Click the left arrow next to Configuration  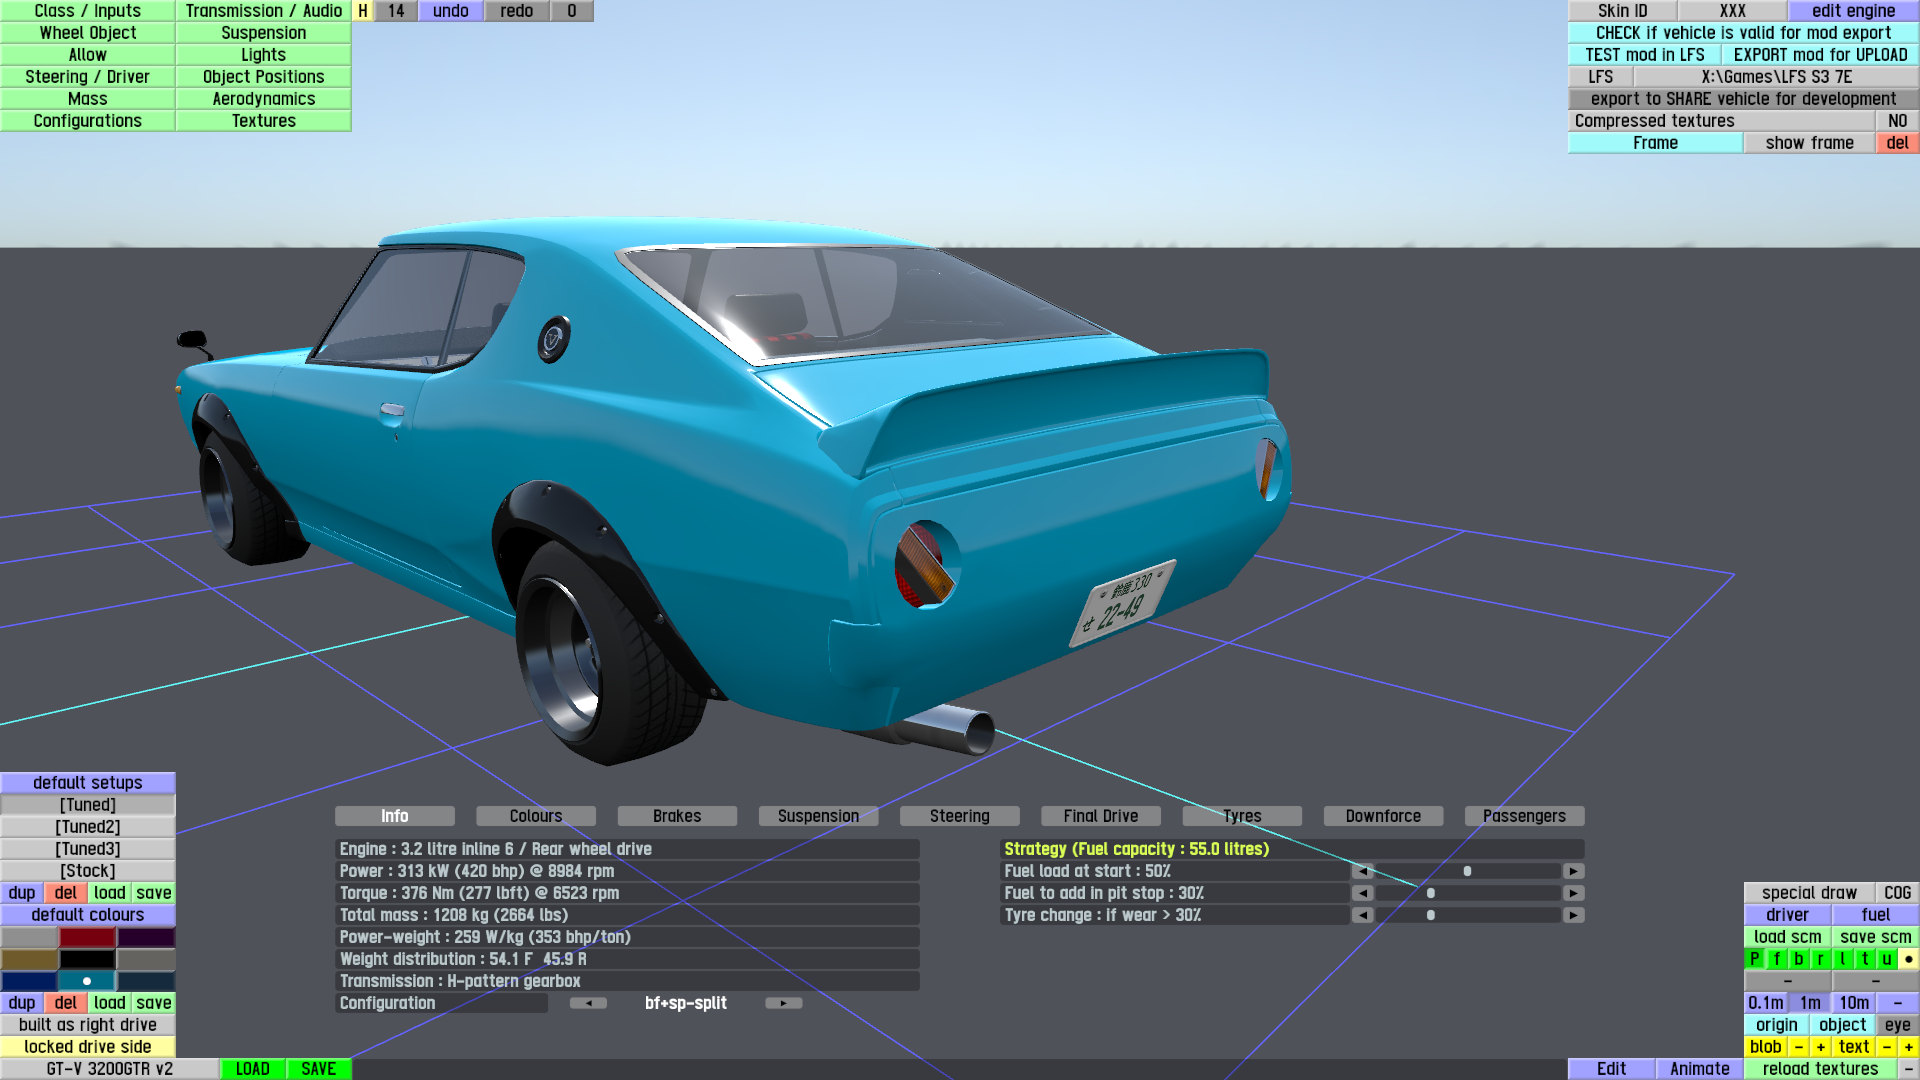click(x=588, y=1003)
